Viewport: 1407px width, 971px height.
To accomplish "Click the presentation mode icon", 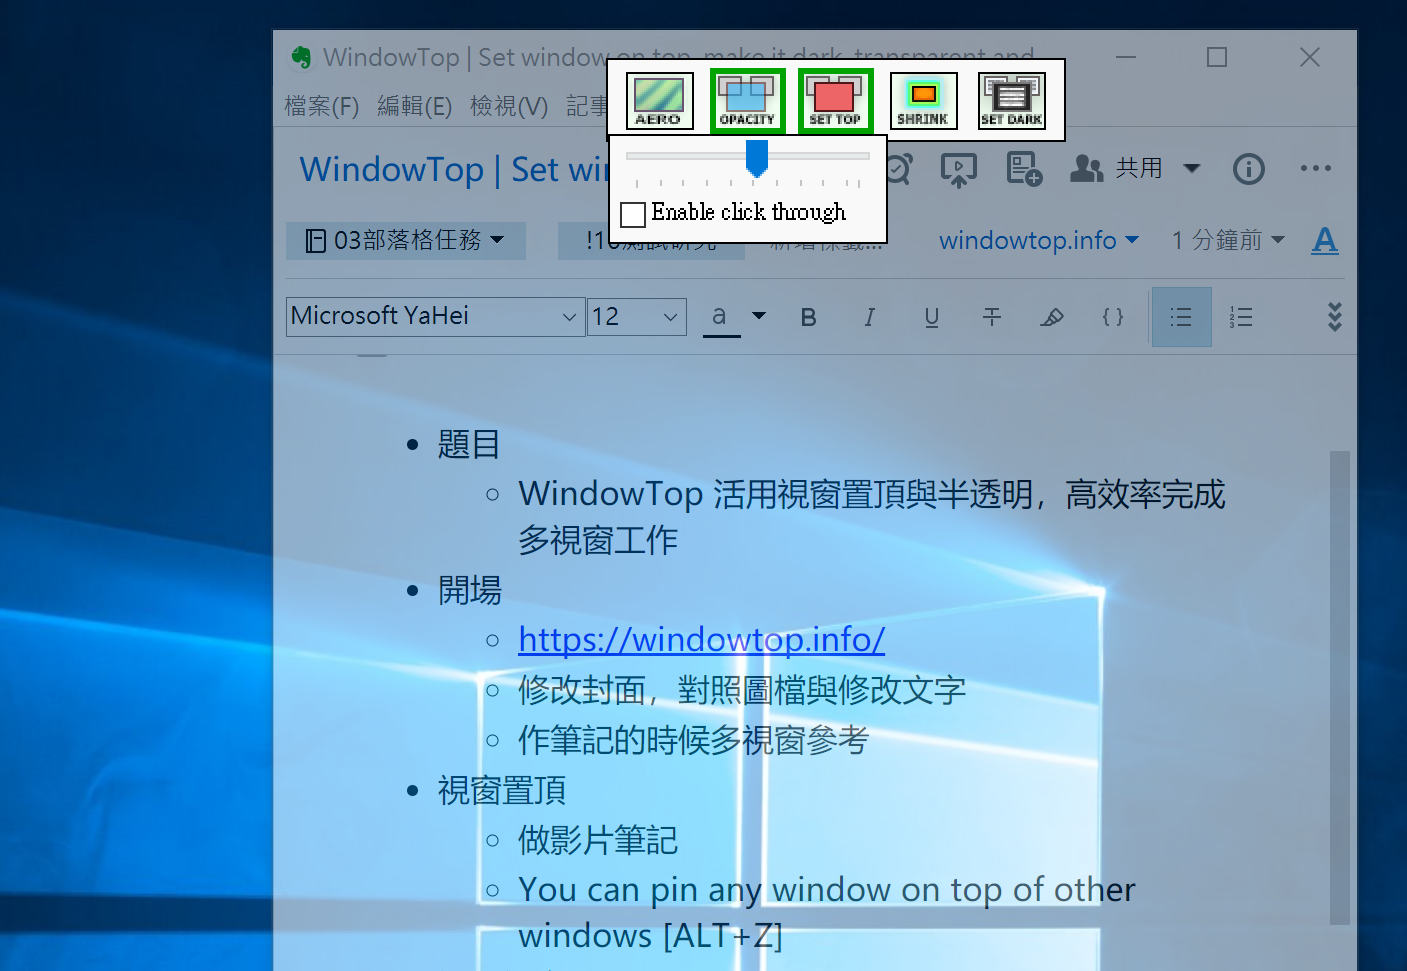I will [x=958, y=169].
